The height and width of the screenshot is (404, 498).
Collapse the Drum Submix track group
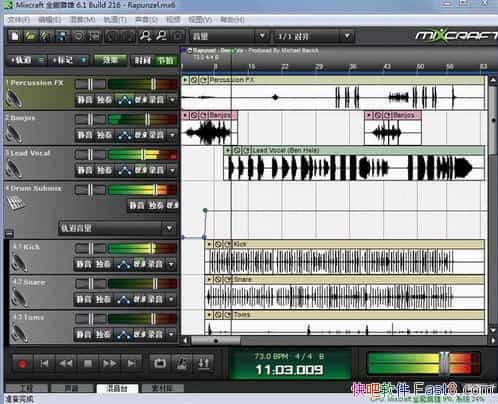[9, 233]
